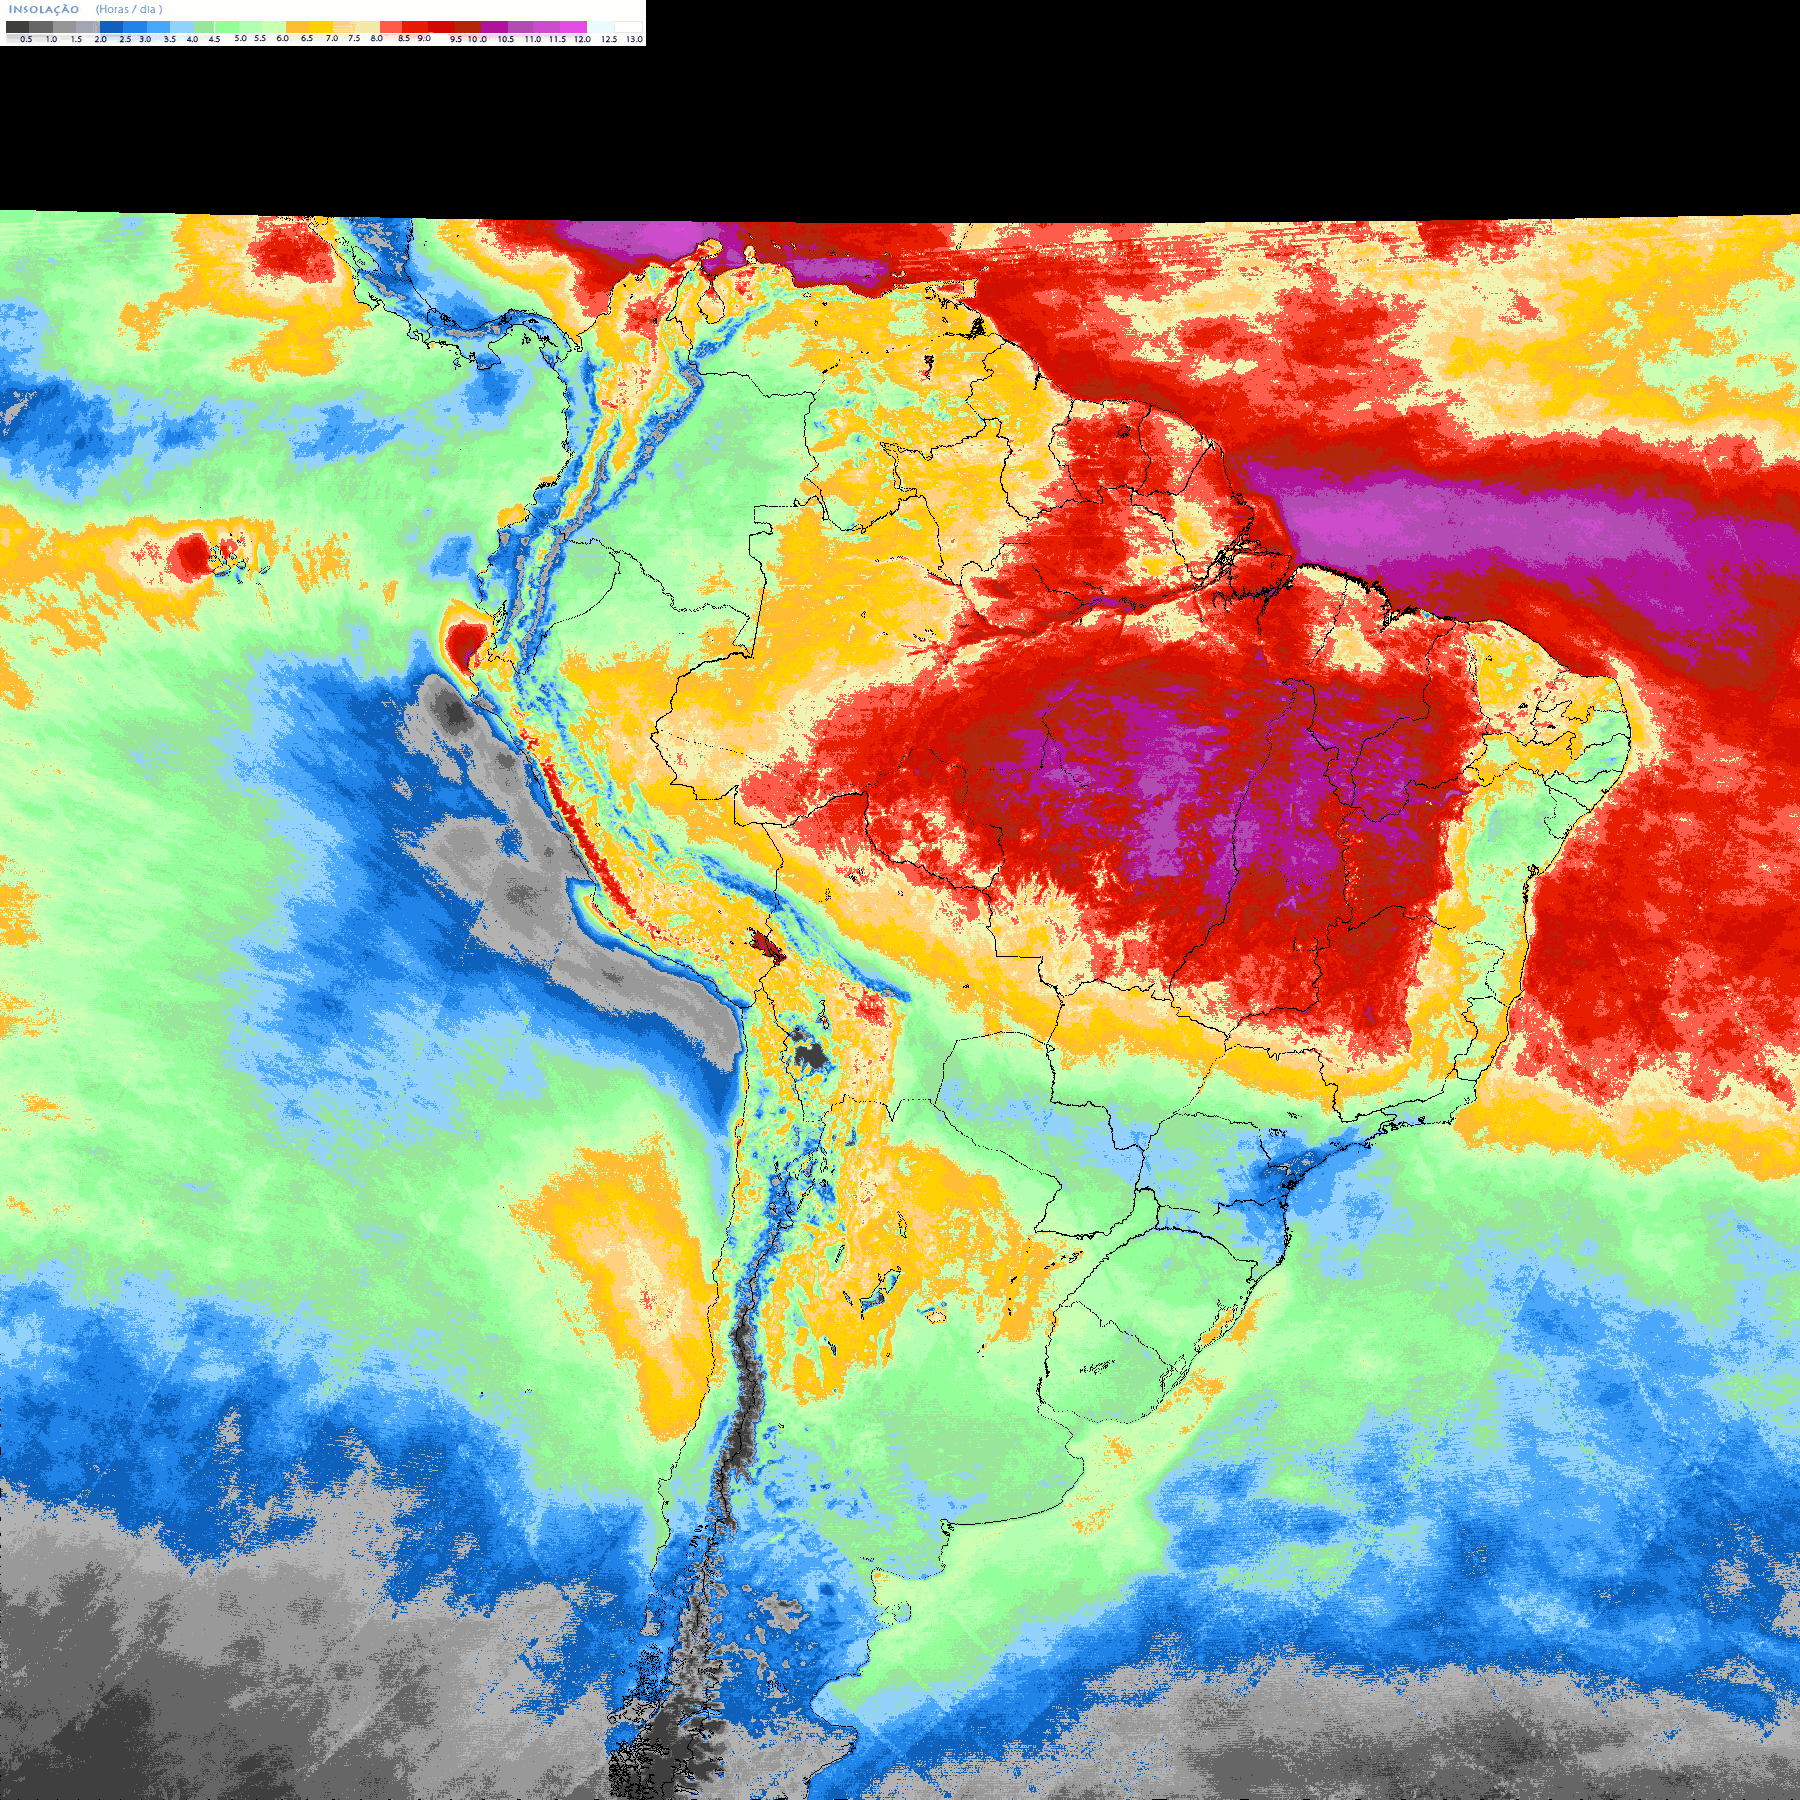Click the '8.0' legend value
Screen dimensions: 1800x1800
[376, 38]
